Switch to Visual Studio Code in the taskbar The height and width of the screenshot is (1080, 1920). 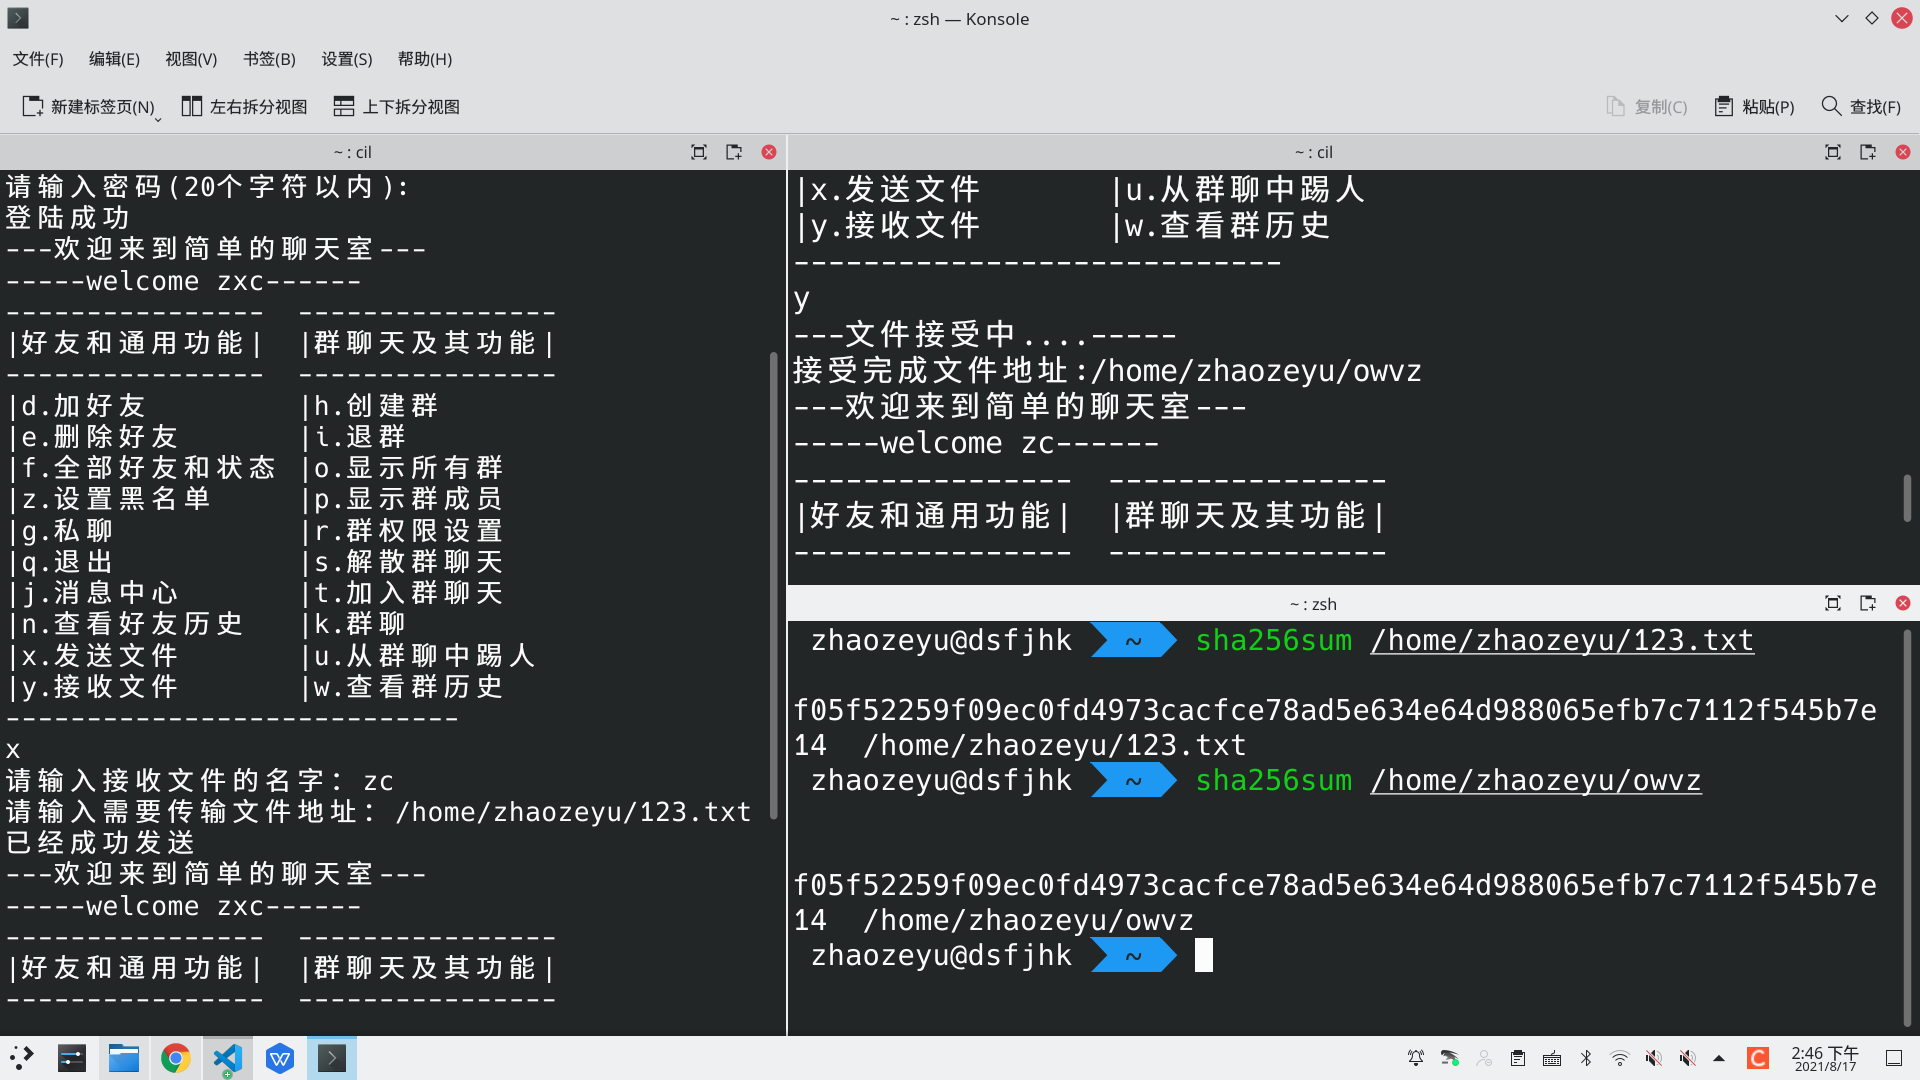(228, 1058)
